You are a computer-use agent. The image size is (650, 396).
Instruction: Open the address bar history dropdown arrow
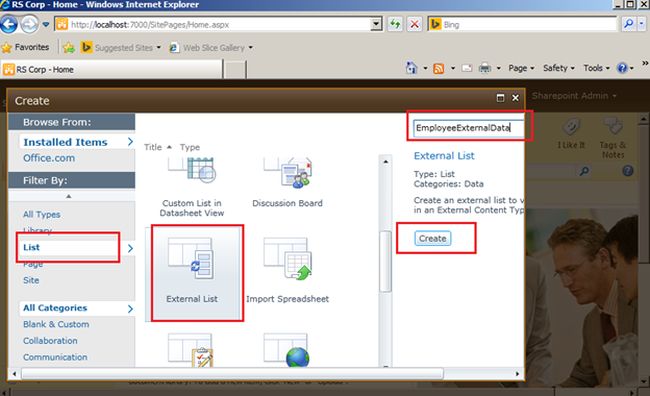click(376, 24)
